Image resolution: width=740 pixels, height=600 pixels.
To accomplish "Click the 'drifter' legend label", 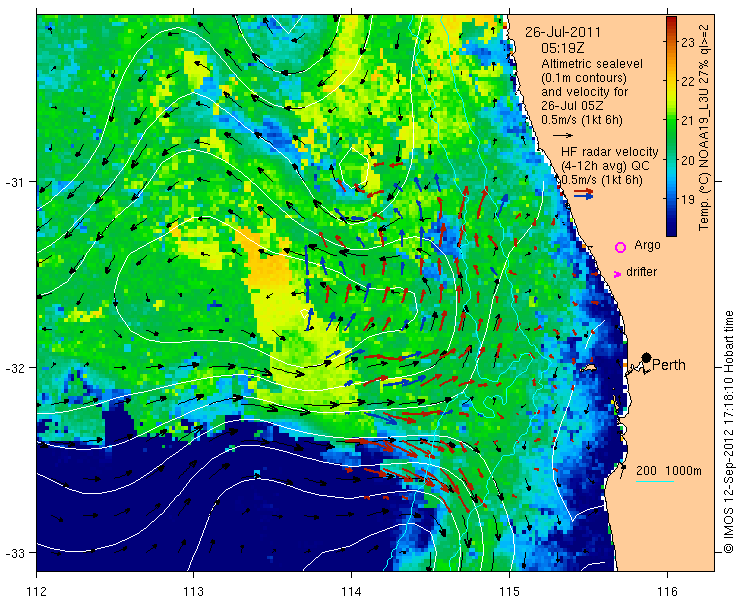I will coord(641,272).
